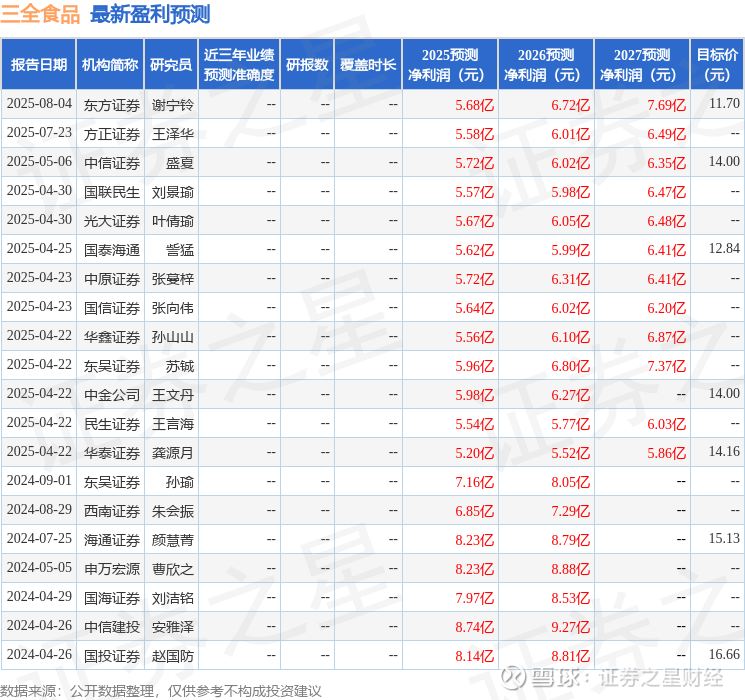
Task: Click the 光大证券 institution cell
Action: 112,221
